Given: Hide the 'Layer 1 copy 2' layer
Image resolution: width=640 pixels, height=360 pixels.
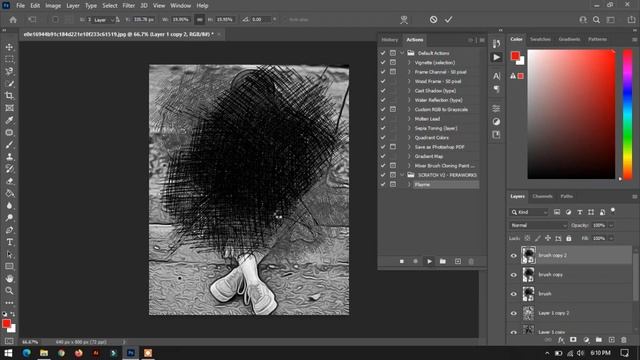Looking at the screenshot, I should coord(514,313).
